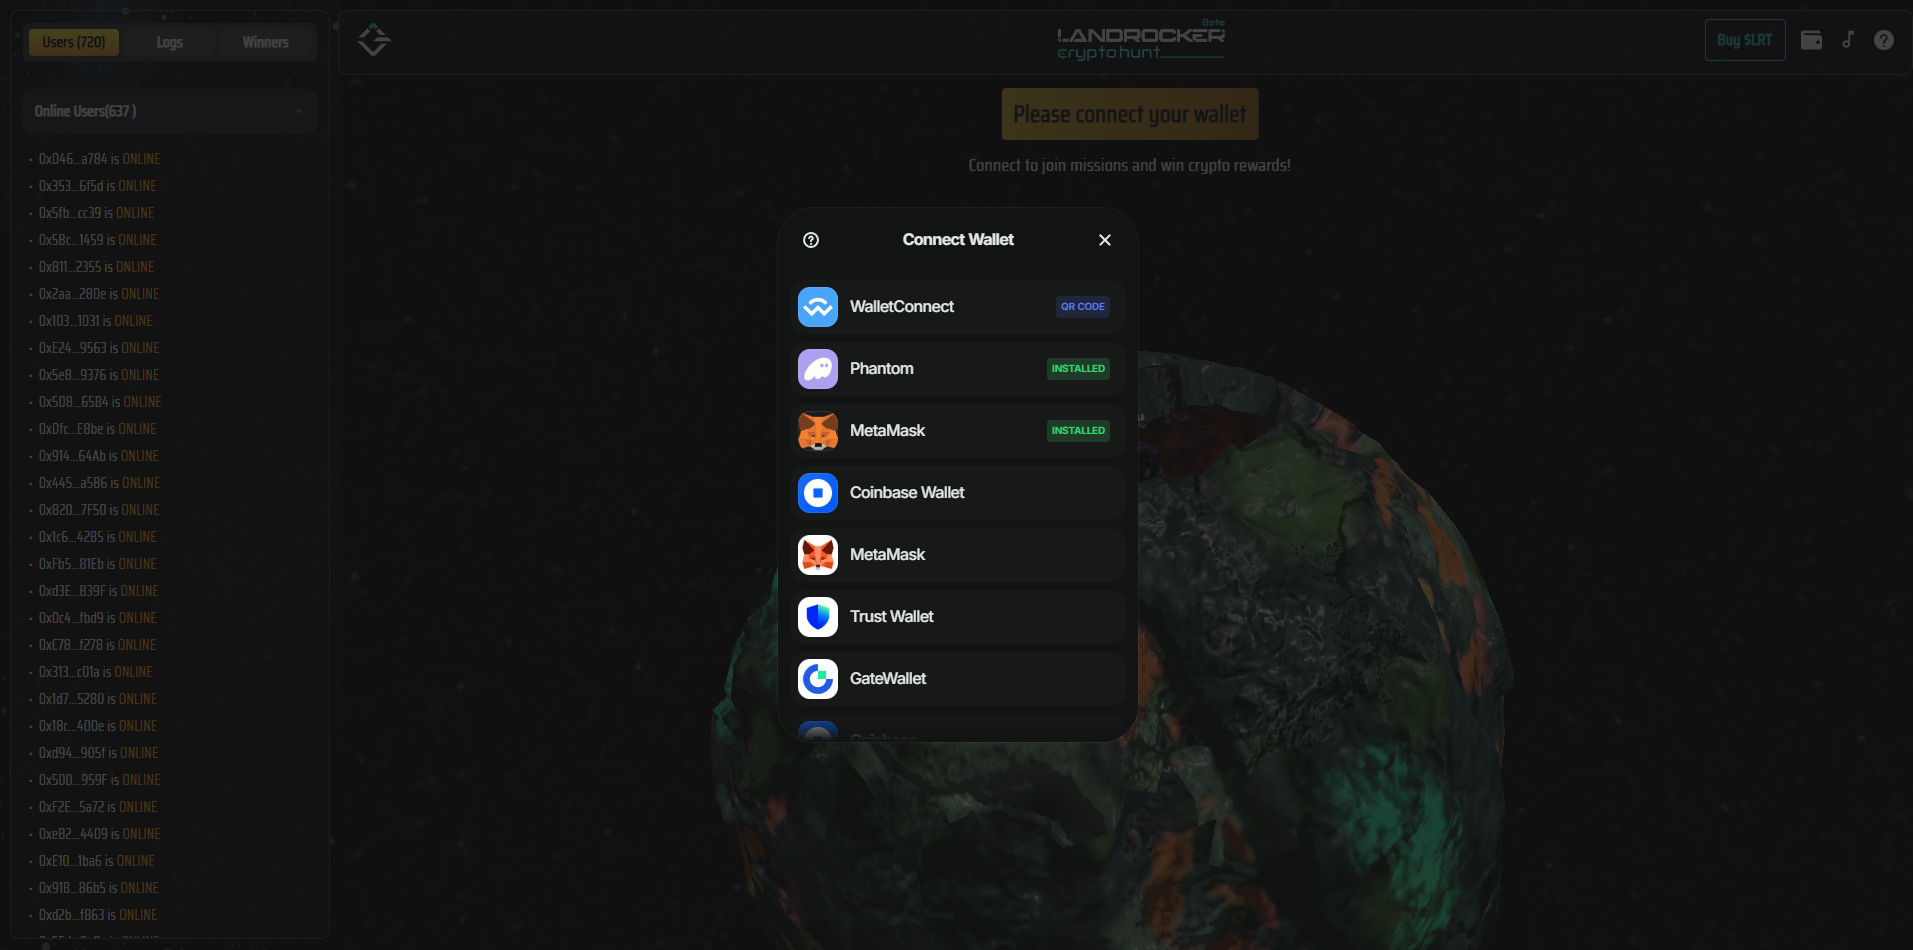The image size is (1913, 950).
Task: Toggle the music note sound icon
Action: tap(1848, 40)
